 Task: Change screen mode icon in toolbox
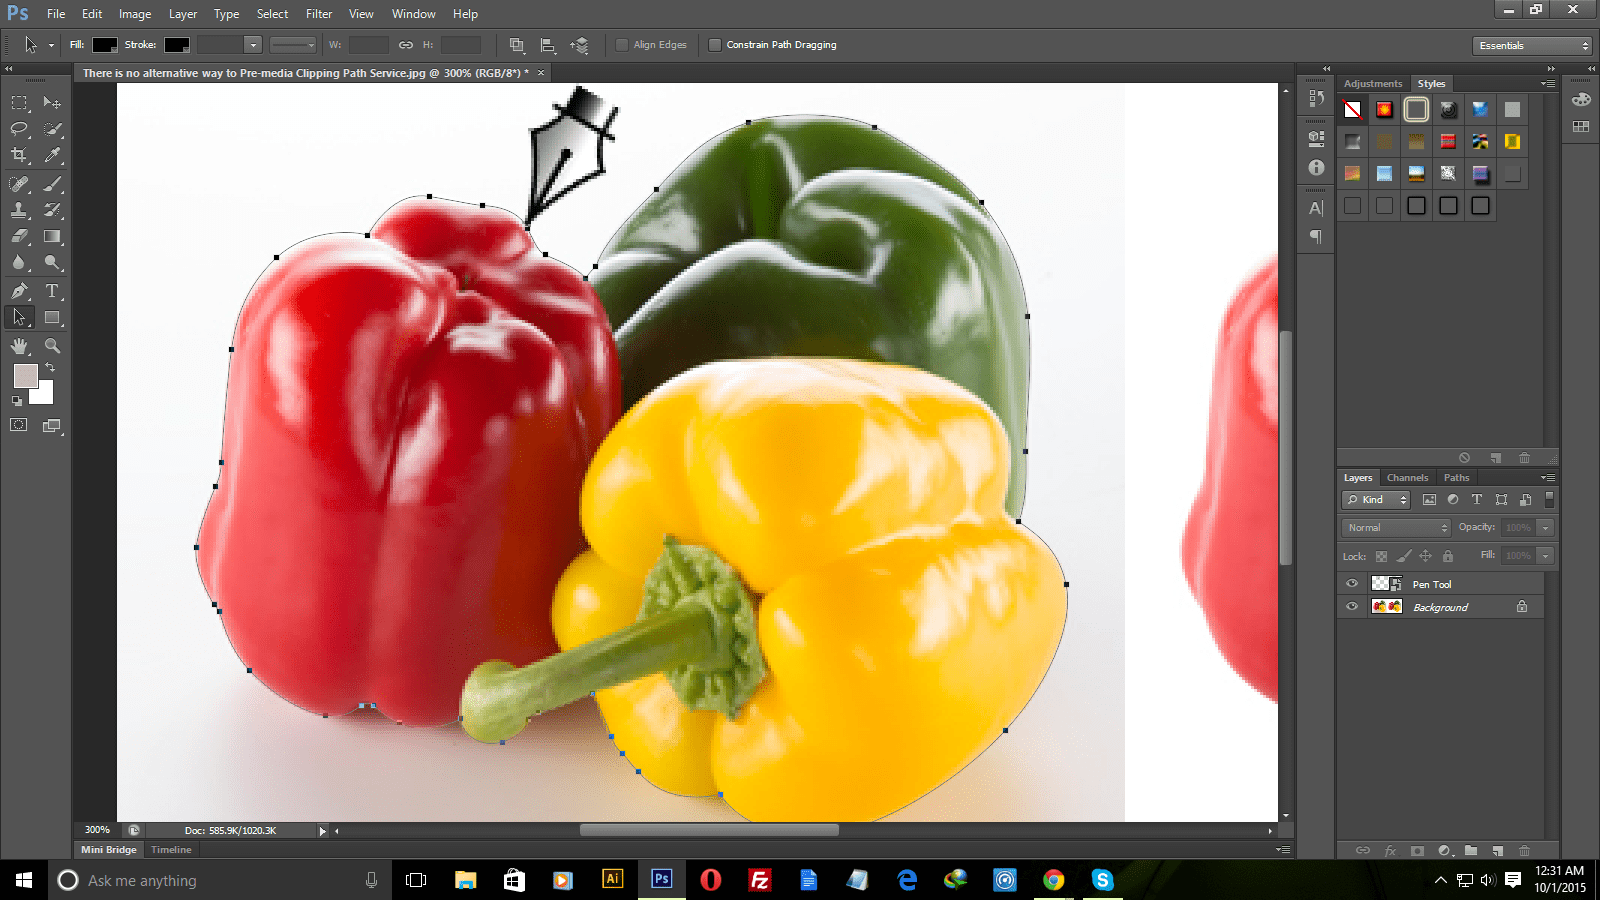52,425
